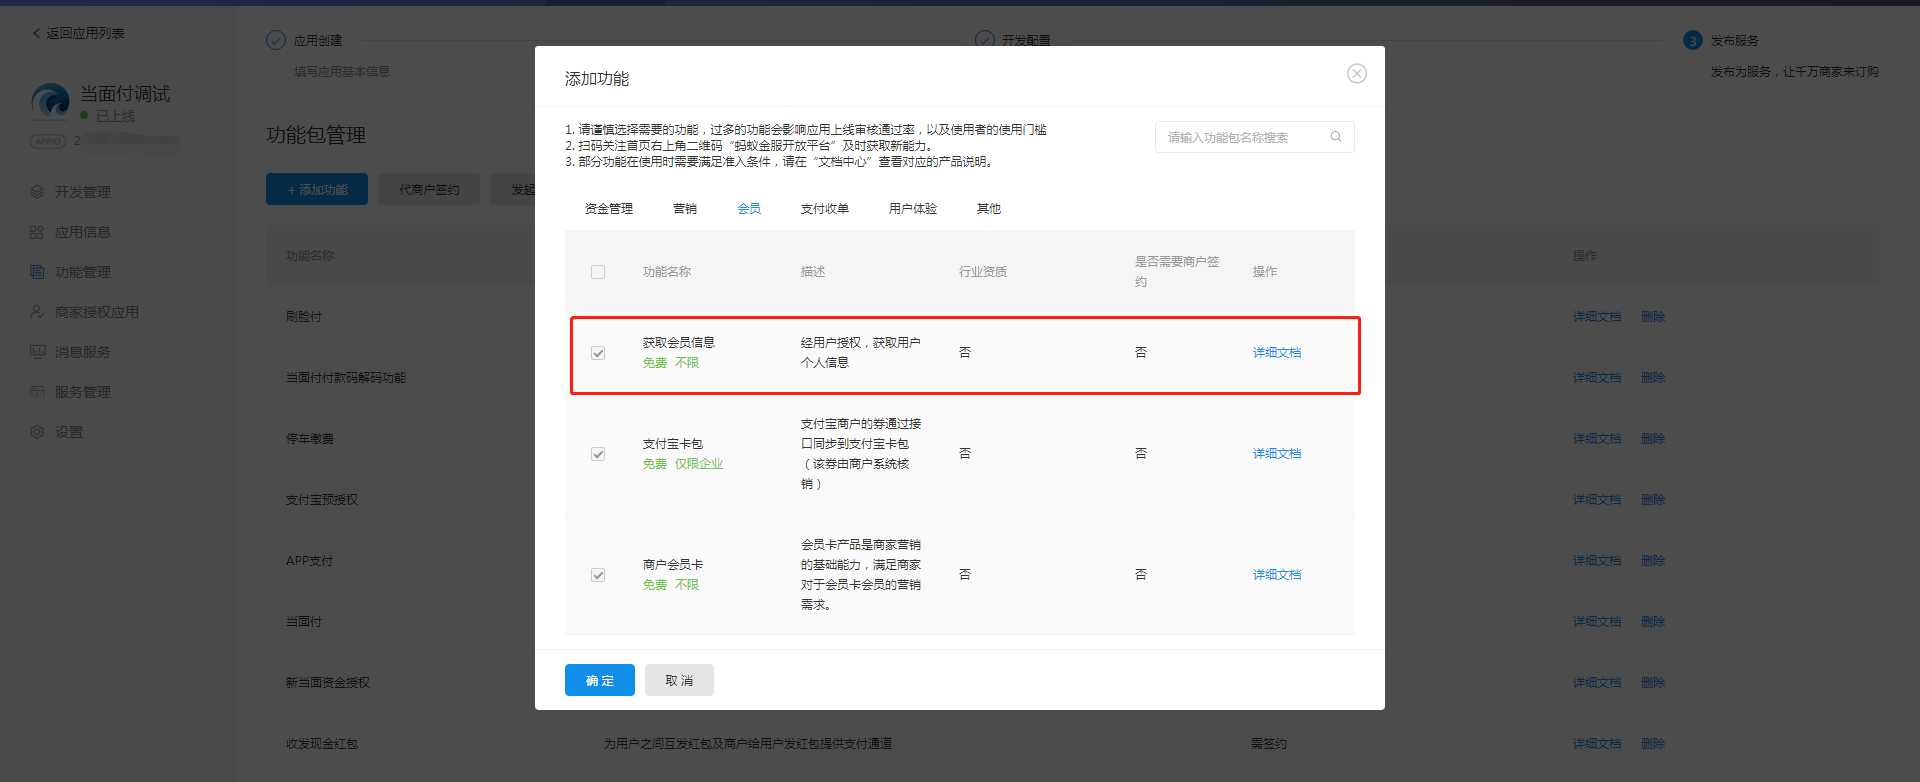Click the back arrow beside 返回应用列表

pos(37,33)
